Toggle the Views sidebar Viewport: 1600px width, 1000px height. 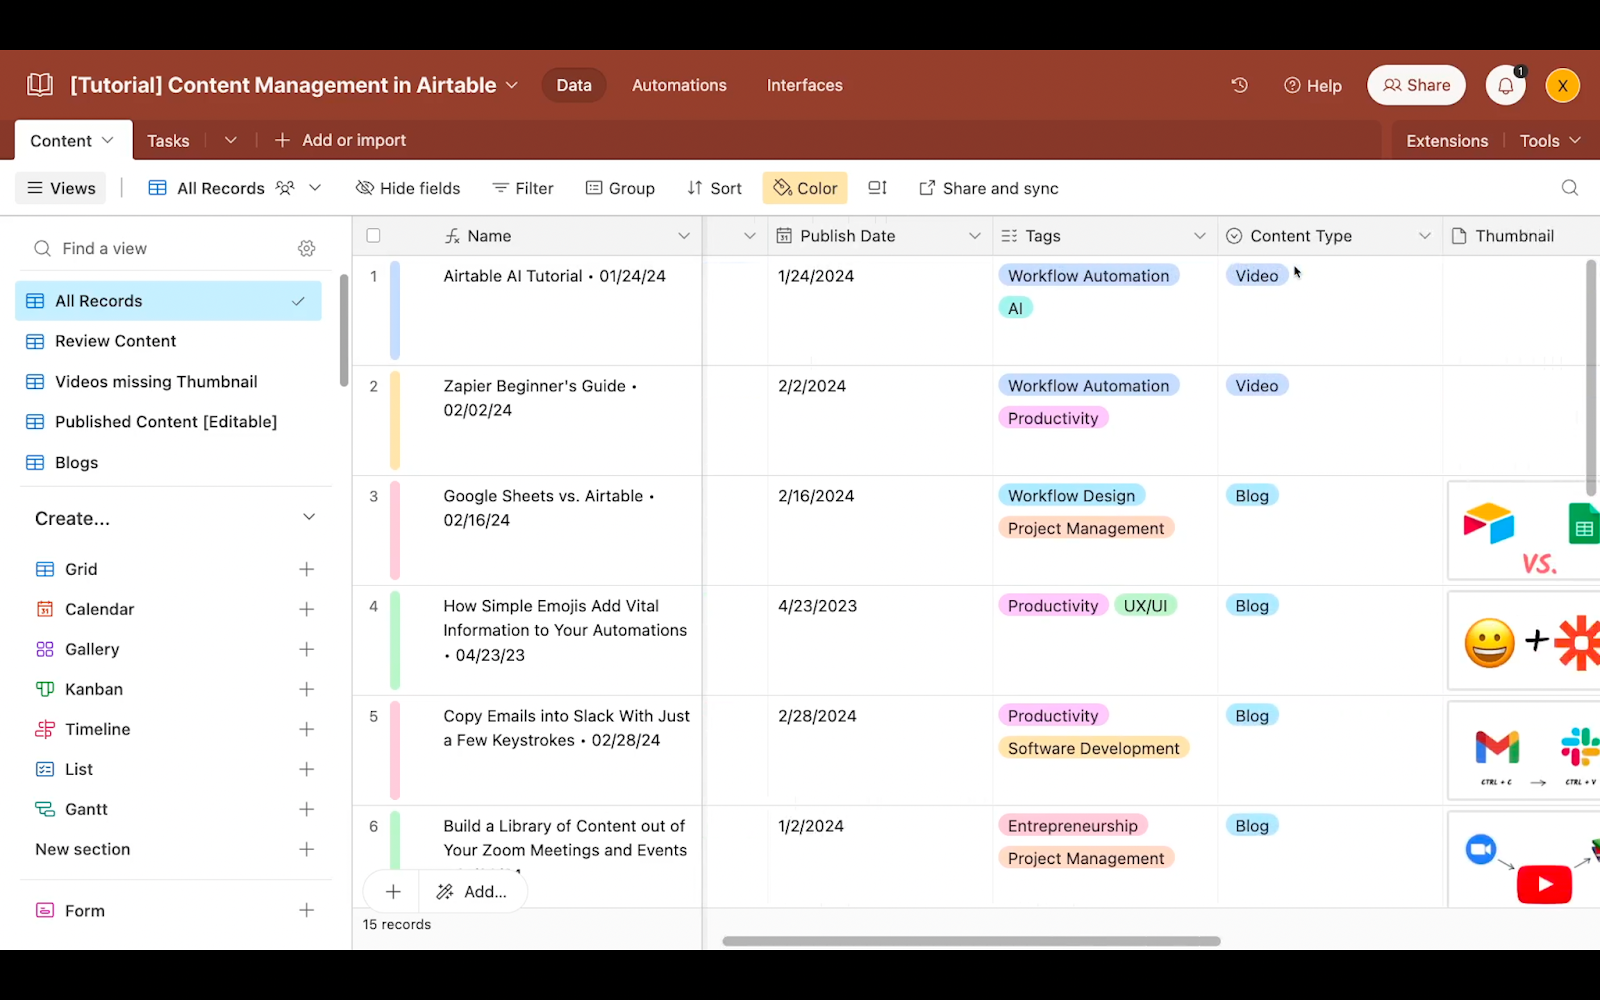coord(61,188)
